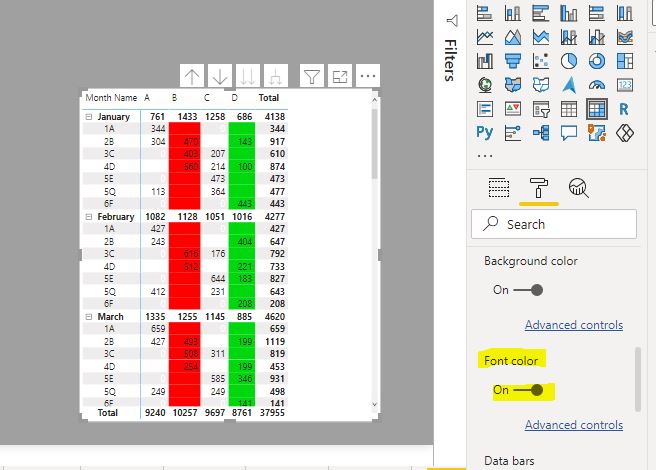
Task: Select the Scatter chart visual
Action: coord(541,61)
